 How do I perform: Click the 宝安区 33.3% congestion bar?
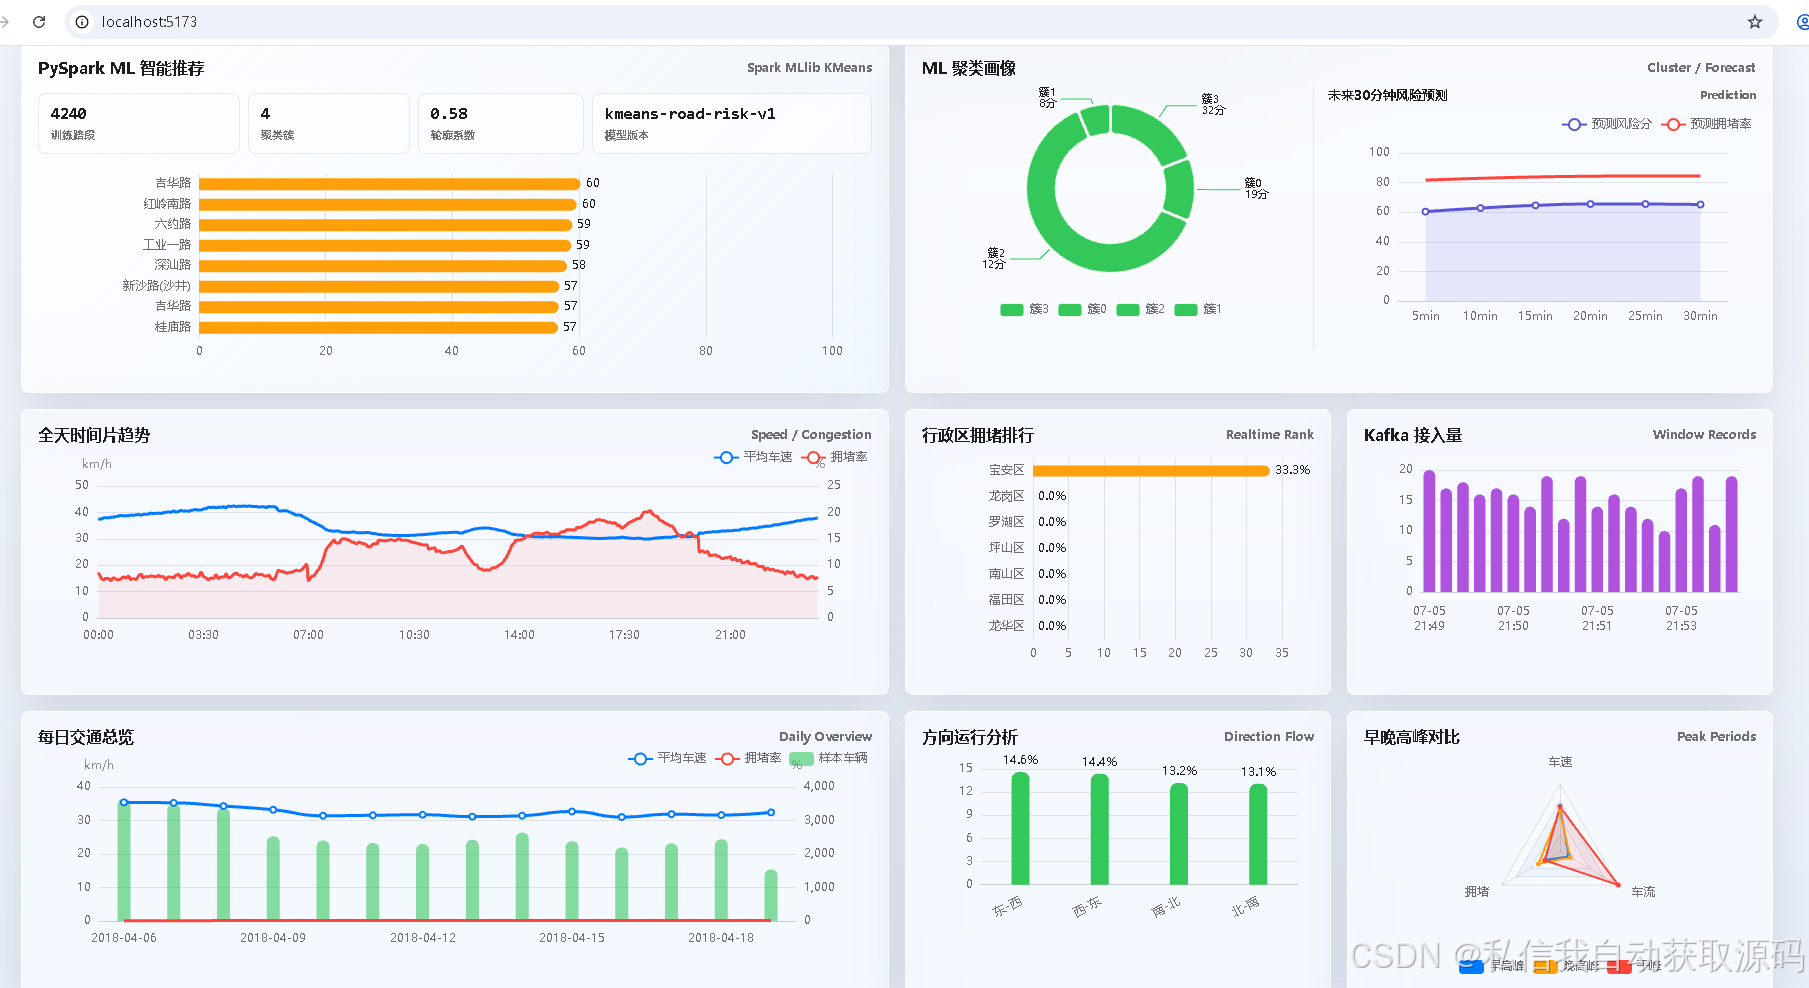tap(1151, 470)
